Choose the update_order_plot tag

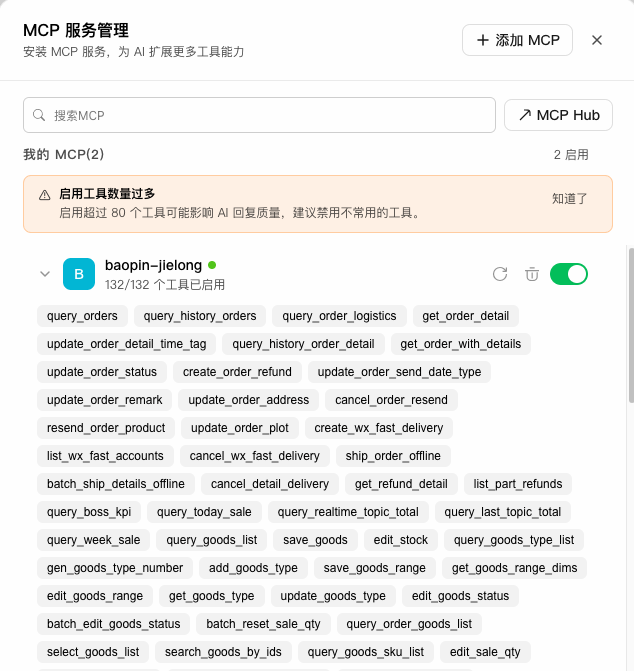point(240,428)
